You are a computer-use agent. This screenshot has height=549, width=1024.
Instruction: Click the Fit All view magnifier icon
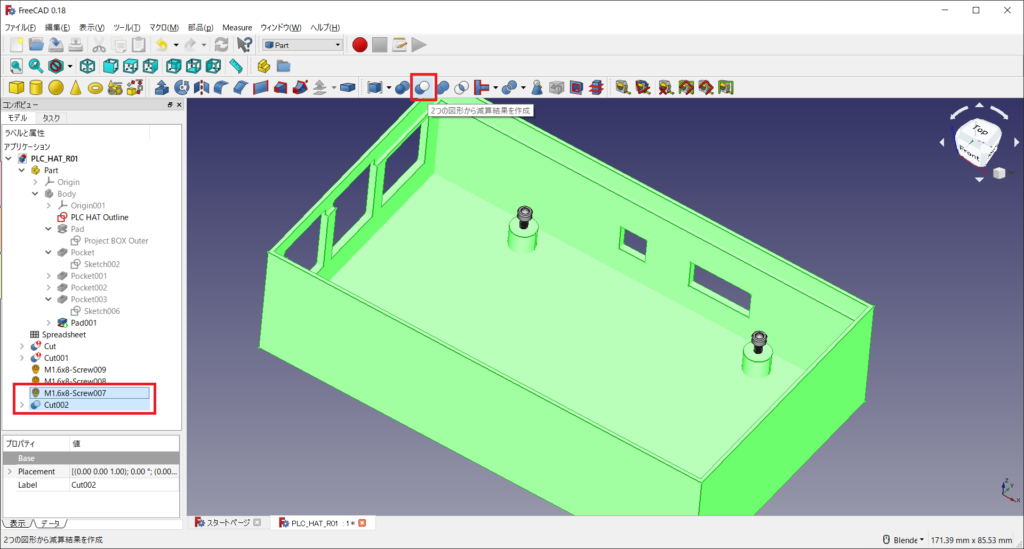17,66
